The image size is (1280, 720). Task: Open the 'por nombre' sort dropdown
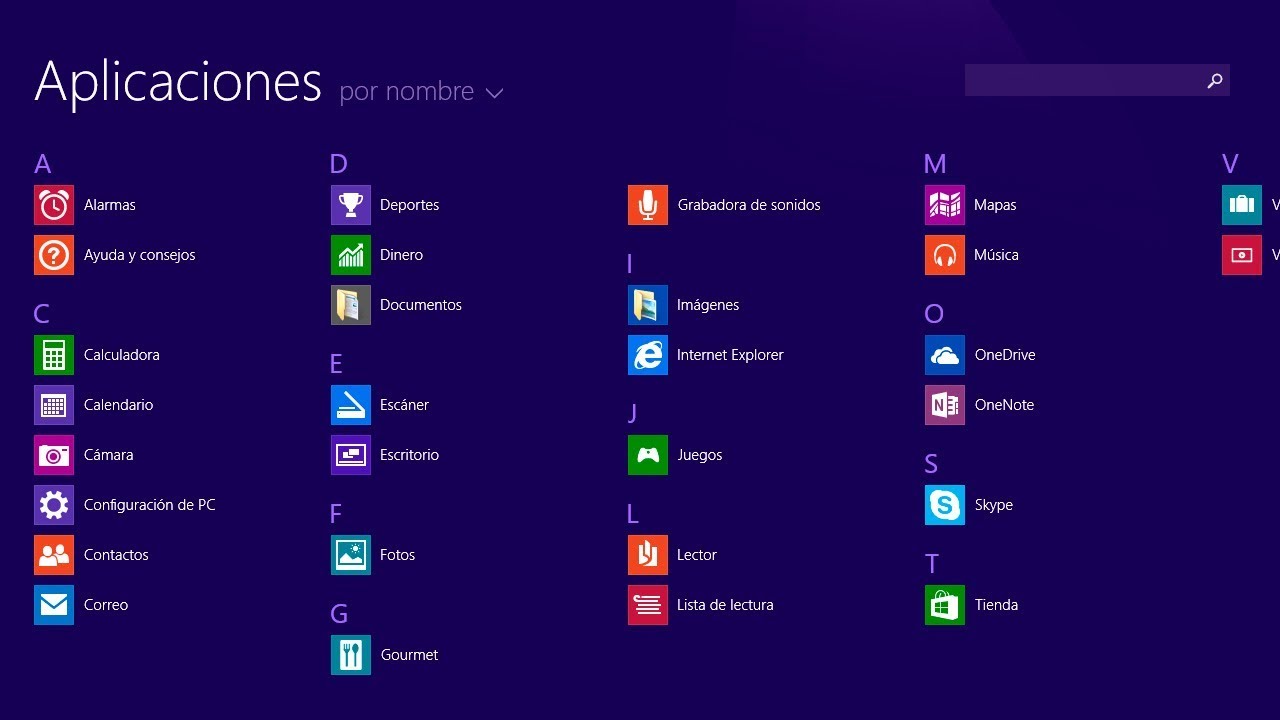tap(421, 91)
